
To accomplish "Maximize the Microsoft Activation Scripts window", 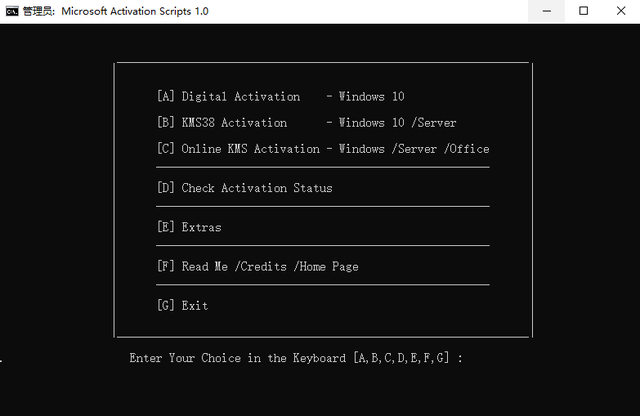I will (x=584, y=11).
